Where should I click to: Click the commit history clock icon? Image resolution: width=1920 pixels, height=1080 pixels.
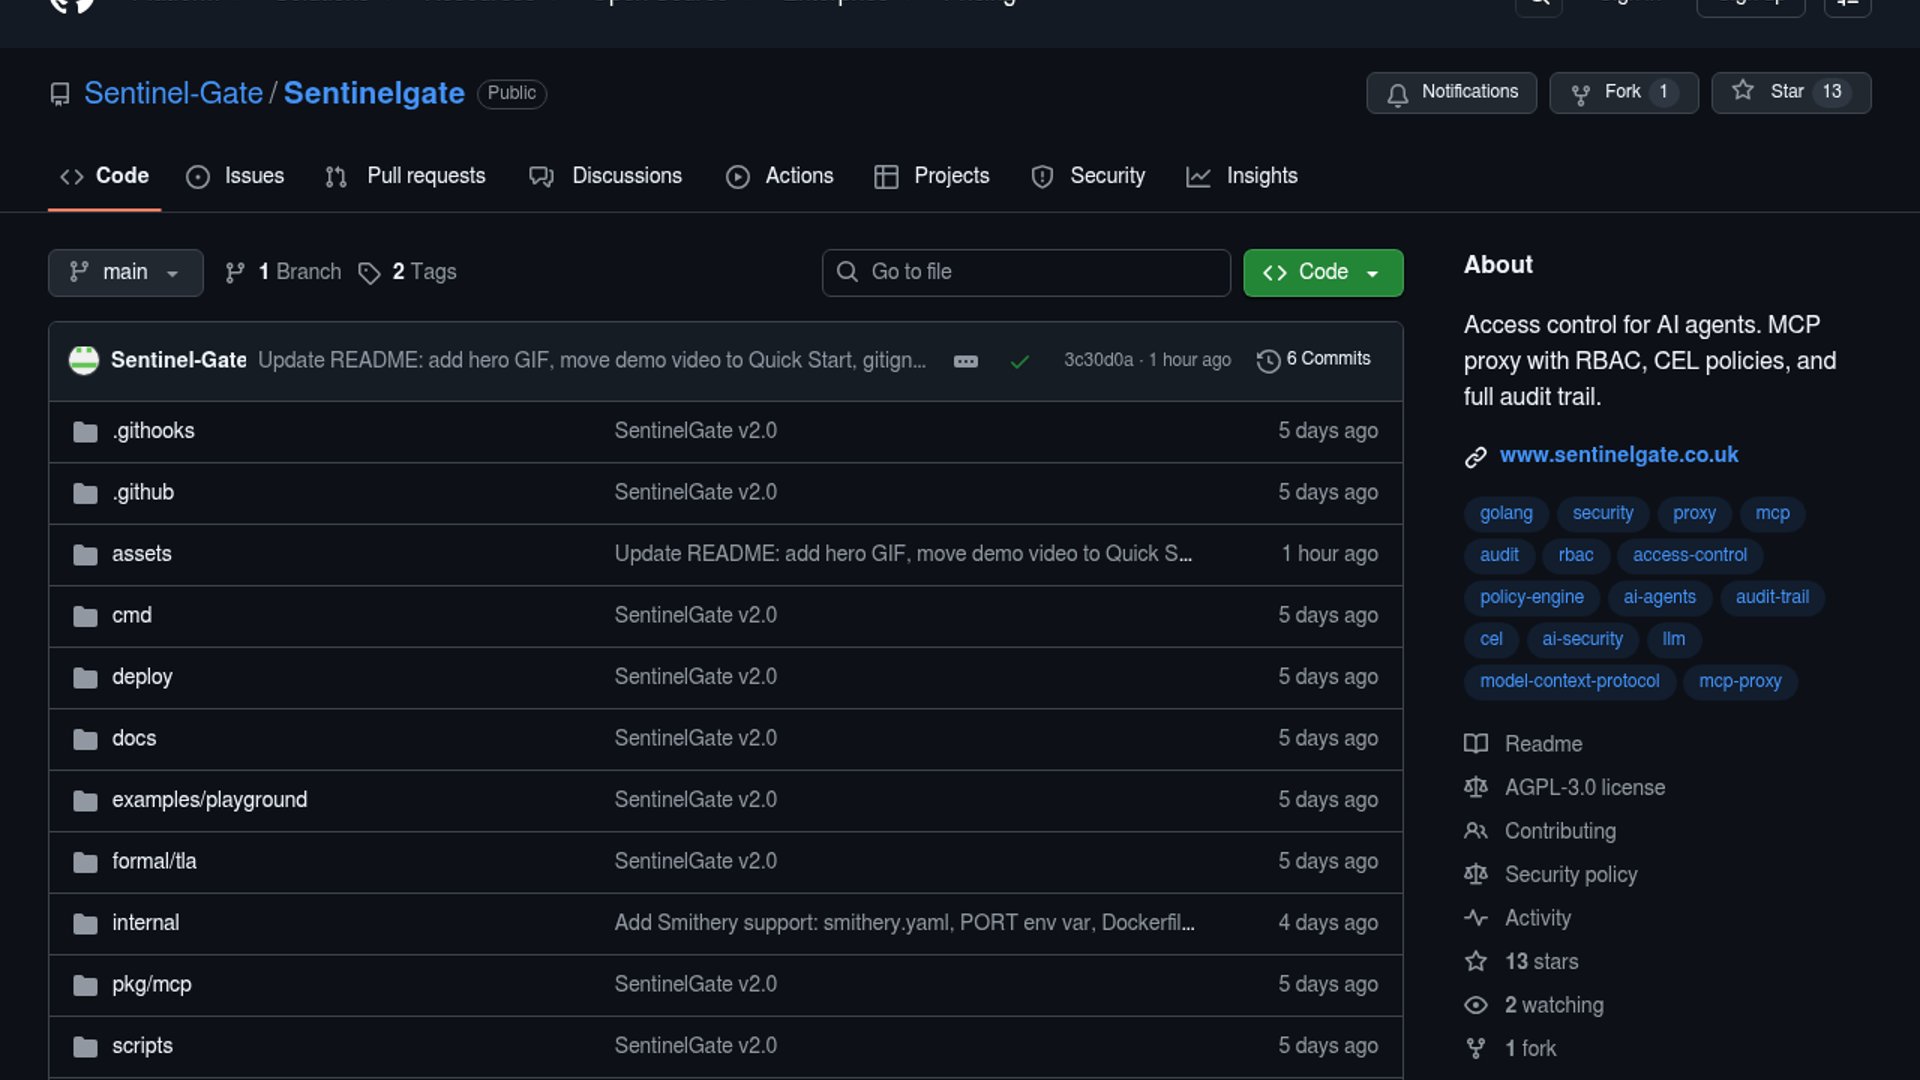(x=1268, y=360)
